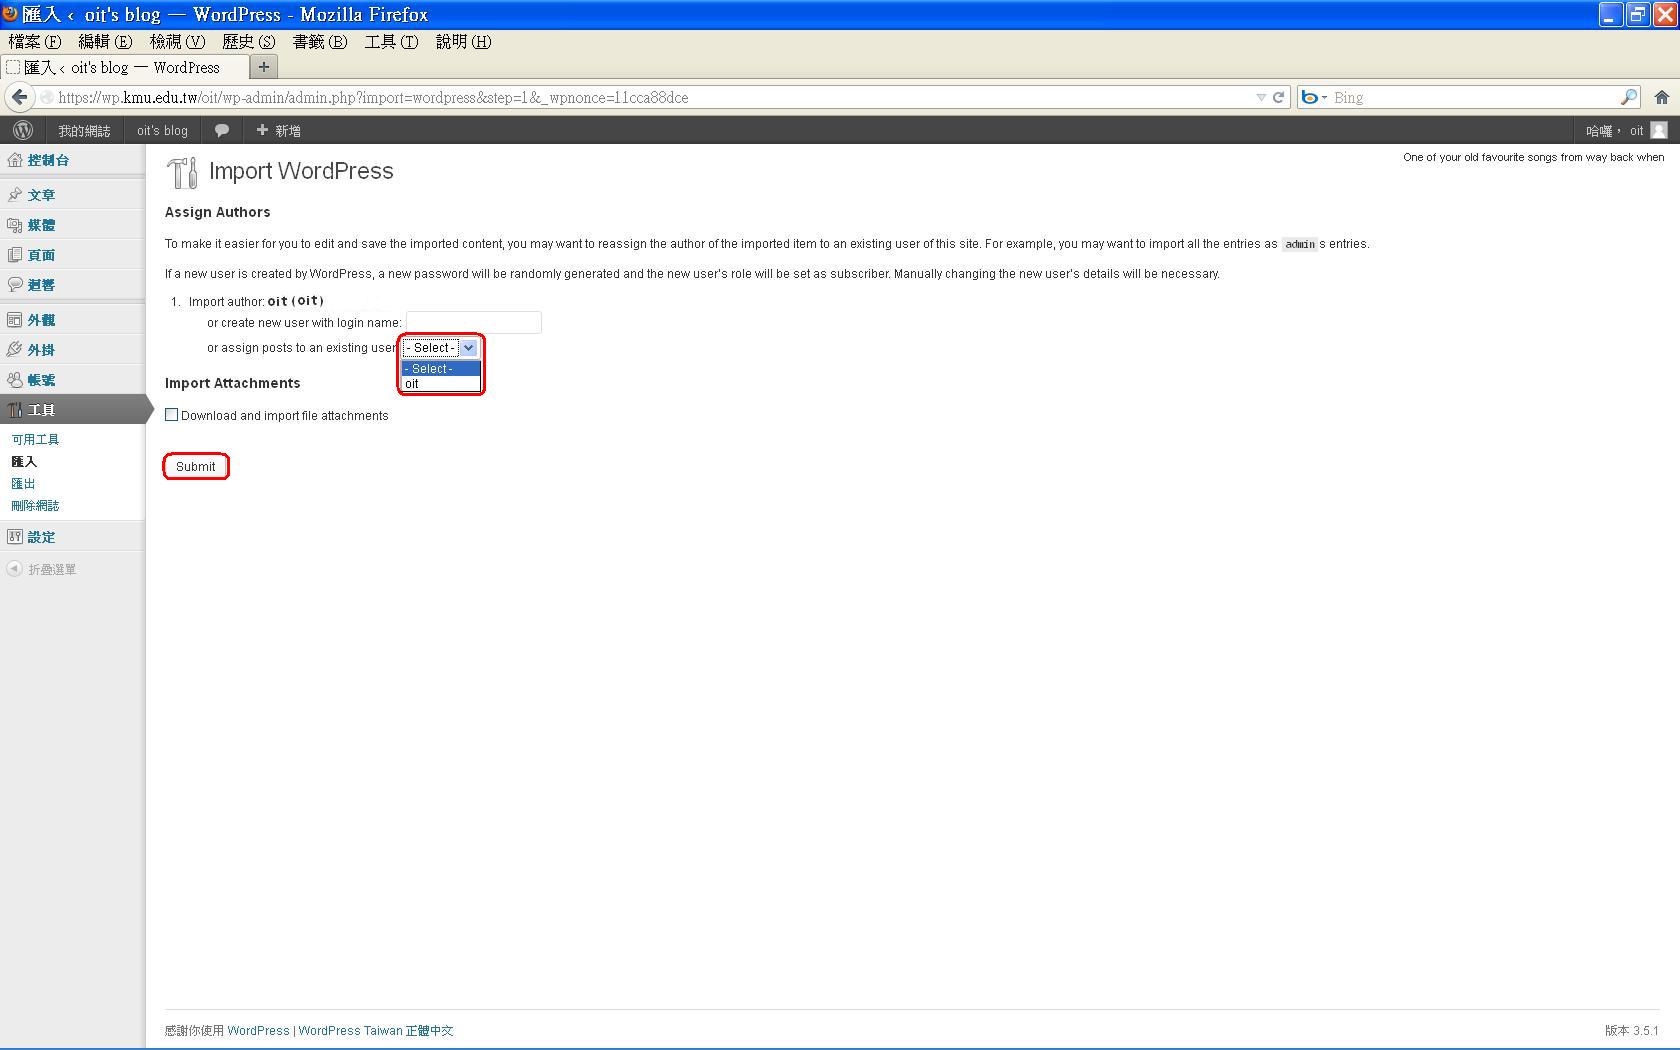
Task: Open the new tab plus button
Action: 264,67
